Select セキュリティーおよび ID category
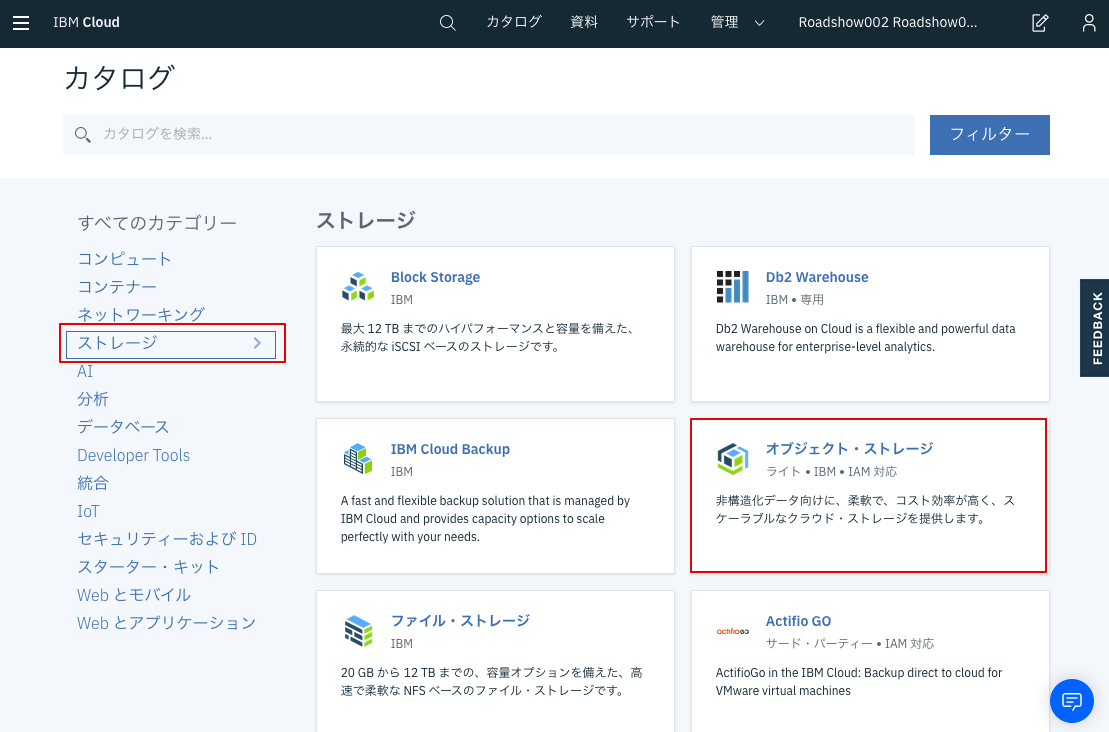 [167, 539]
